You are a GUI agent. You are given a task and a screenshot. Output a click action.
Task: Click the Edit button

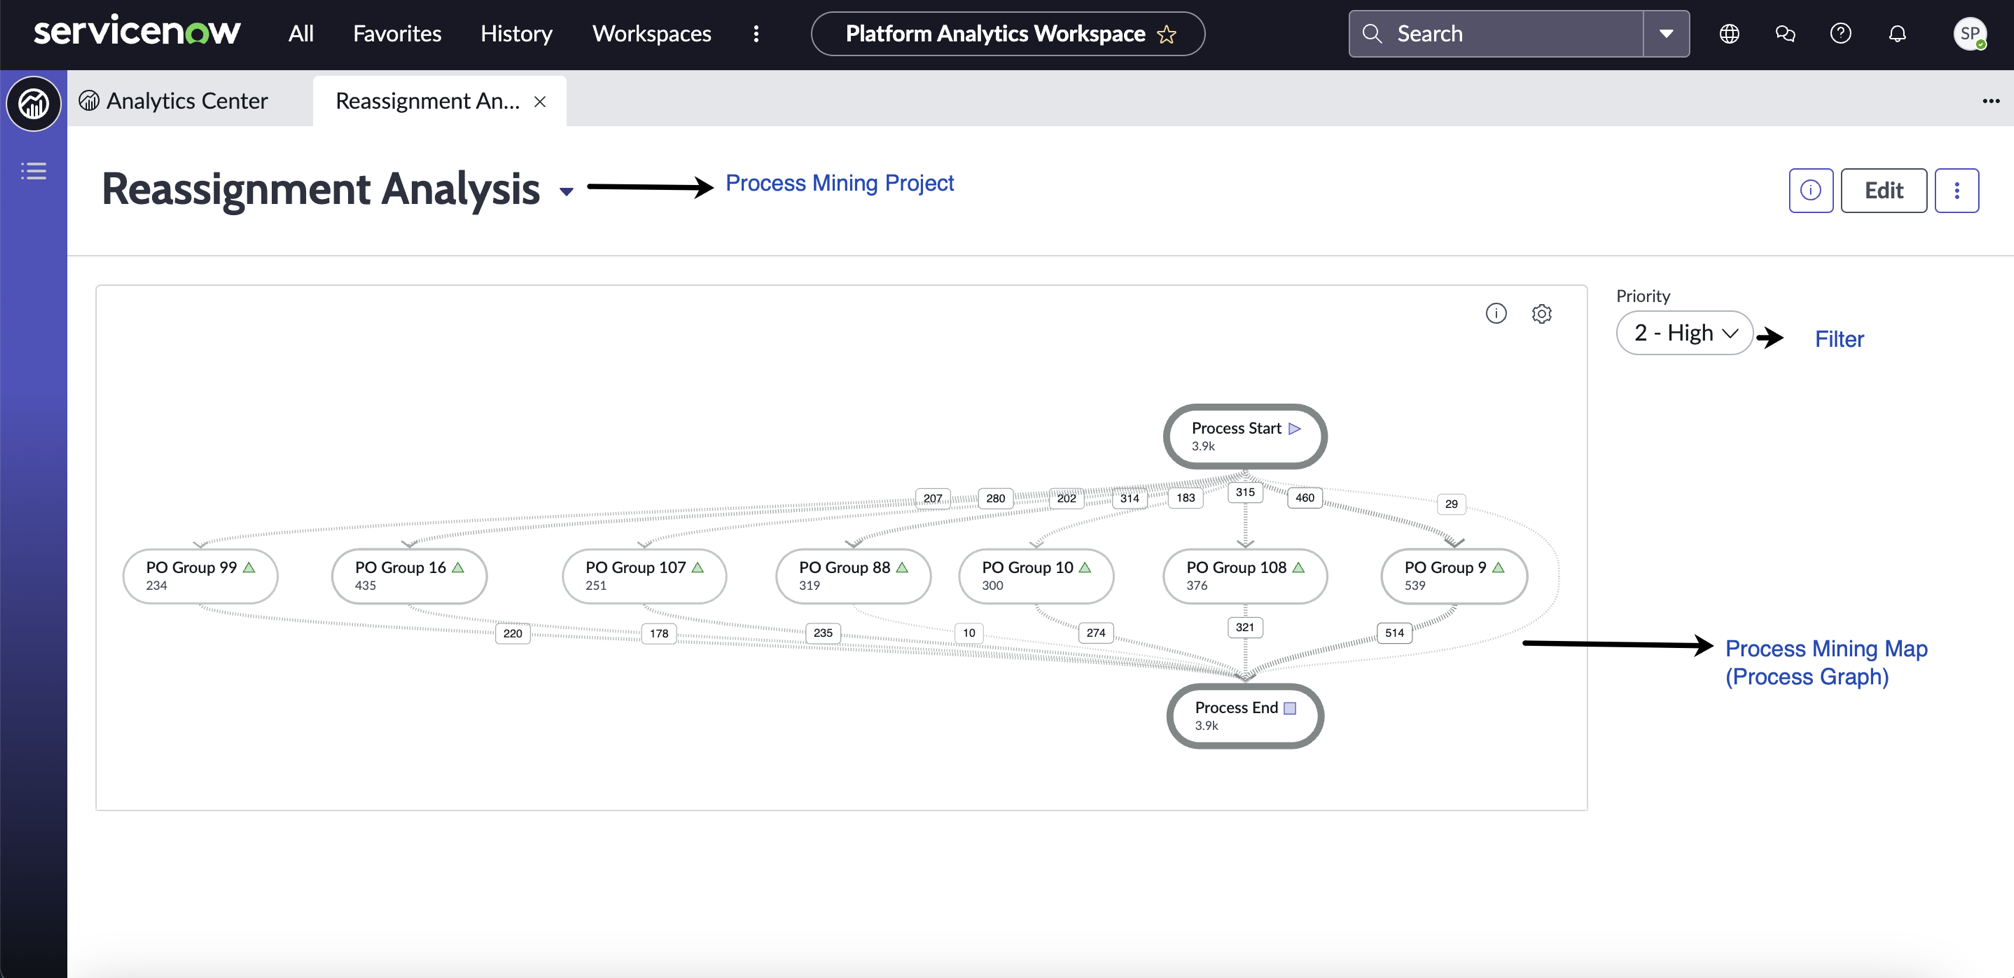pos(1884,190)
